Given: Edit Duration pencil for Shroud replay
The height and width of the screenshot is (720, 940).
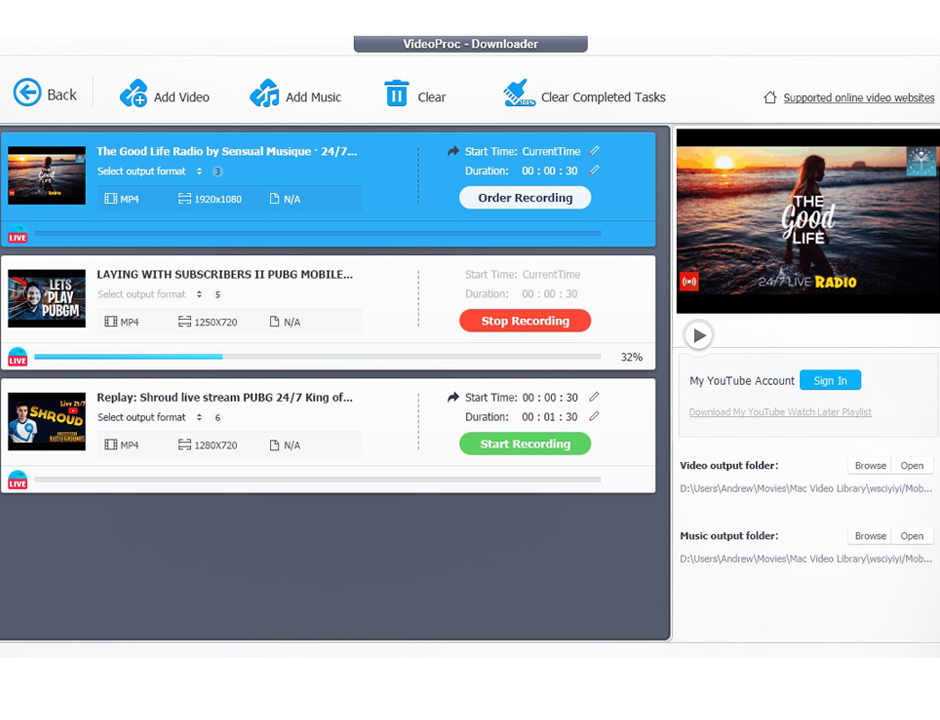Looking at the screenshot, I should pyautogui.click(x=594, y=416).
